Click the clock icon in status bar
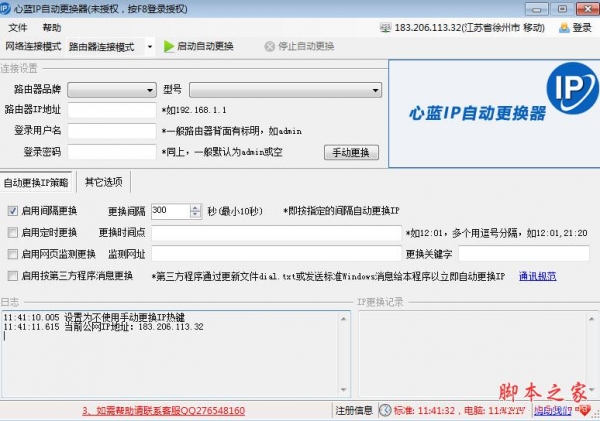This screenshot has width=600, height=421. point(385,410)
